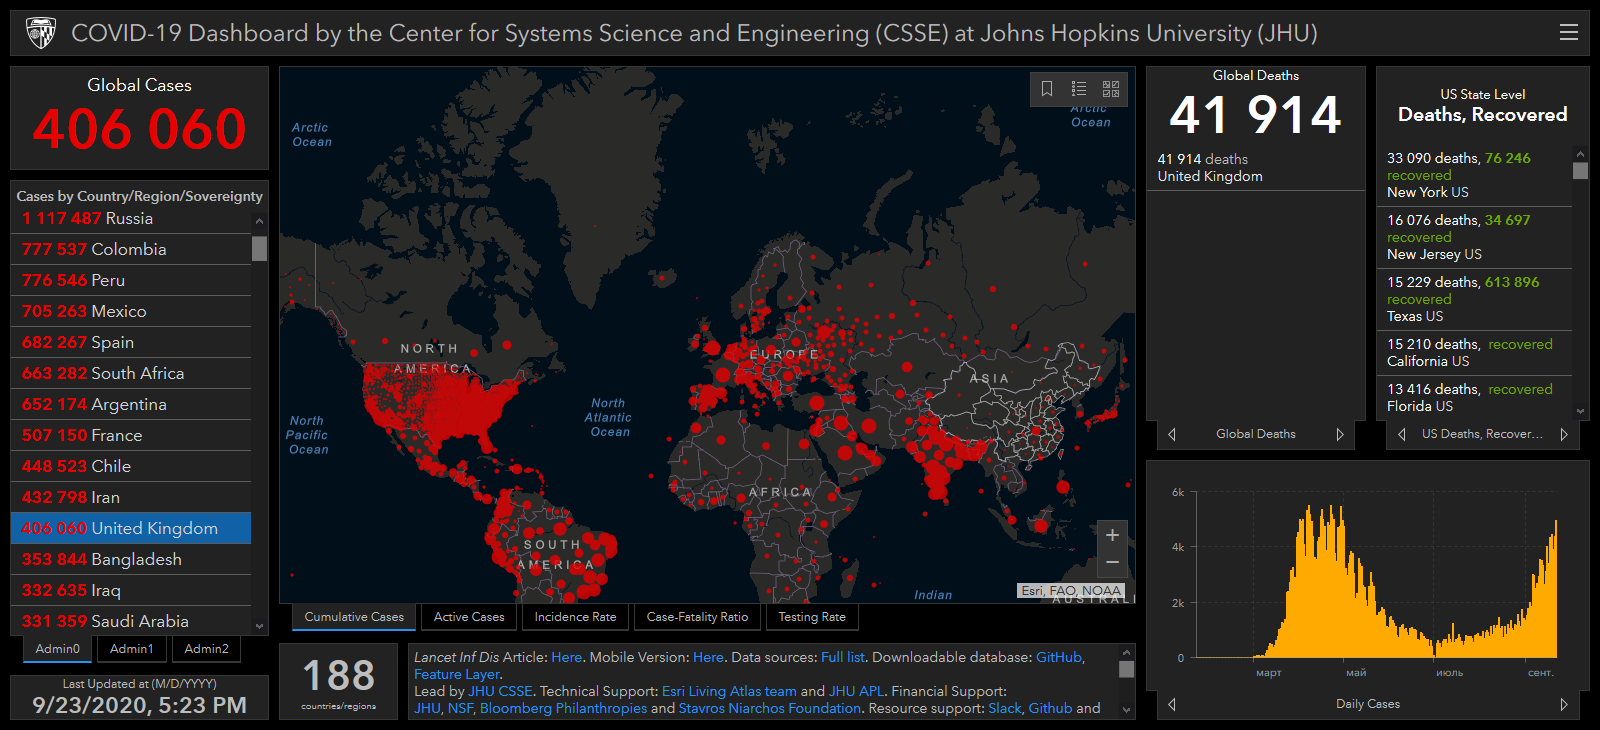
Task: Open the basemap gallery grid icon
Action: [1111, 89]
